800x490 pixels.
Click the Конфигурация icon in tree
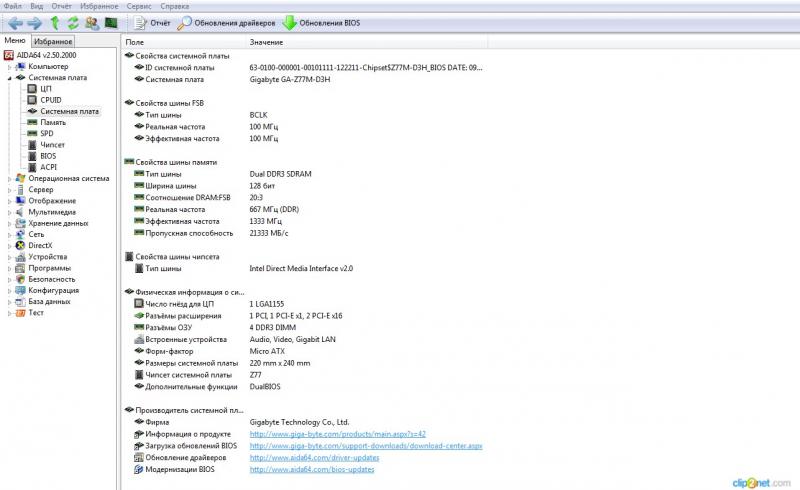(20, 290)
